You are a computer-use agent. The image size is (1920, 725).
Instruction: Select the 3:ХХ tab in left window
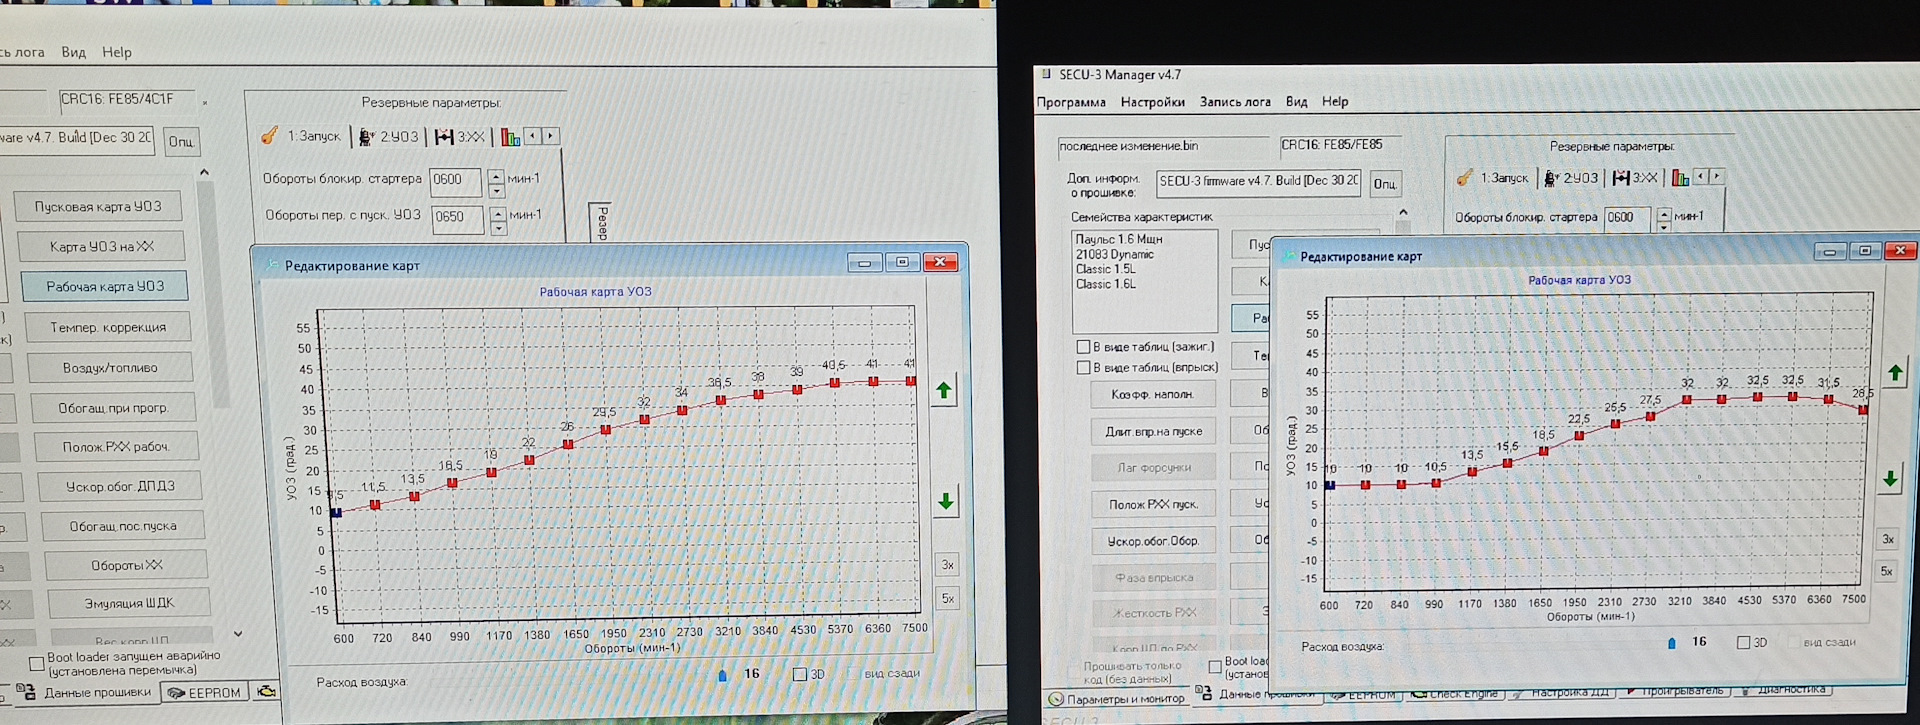point(459,137)
